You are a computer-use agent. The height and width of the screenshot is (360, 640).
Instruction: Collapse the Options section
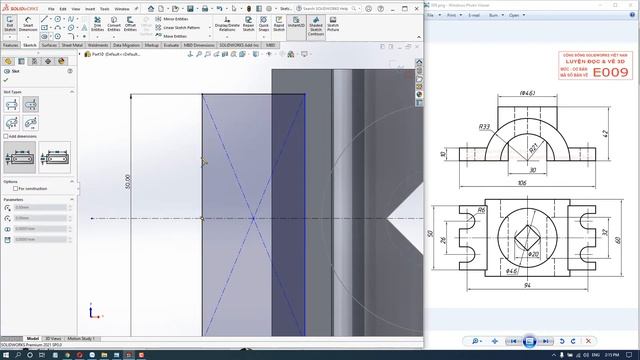72,181
